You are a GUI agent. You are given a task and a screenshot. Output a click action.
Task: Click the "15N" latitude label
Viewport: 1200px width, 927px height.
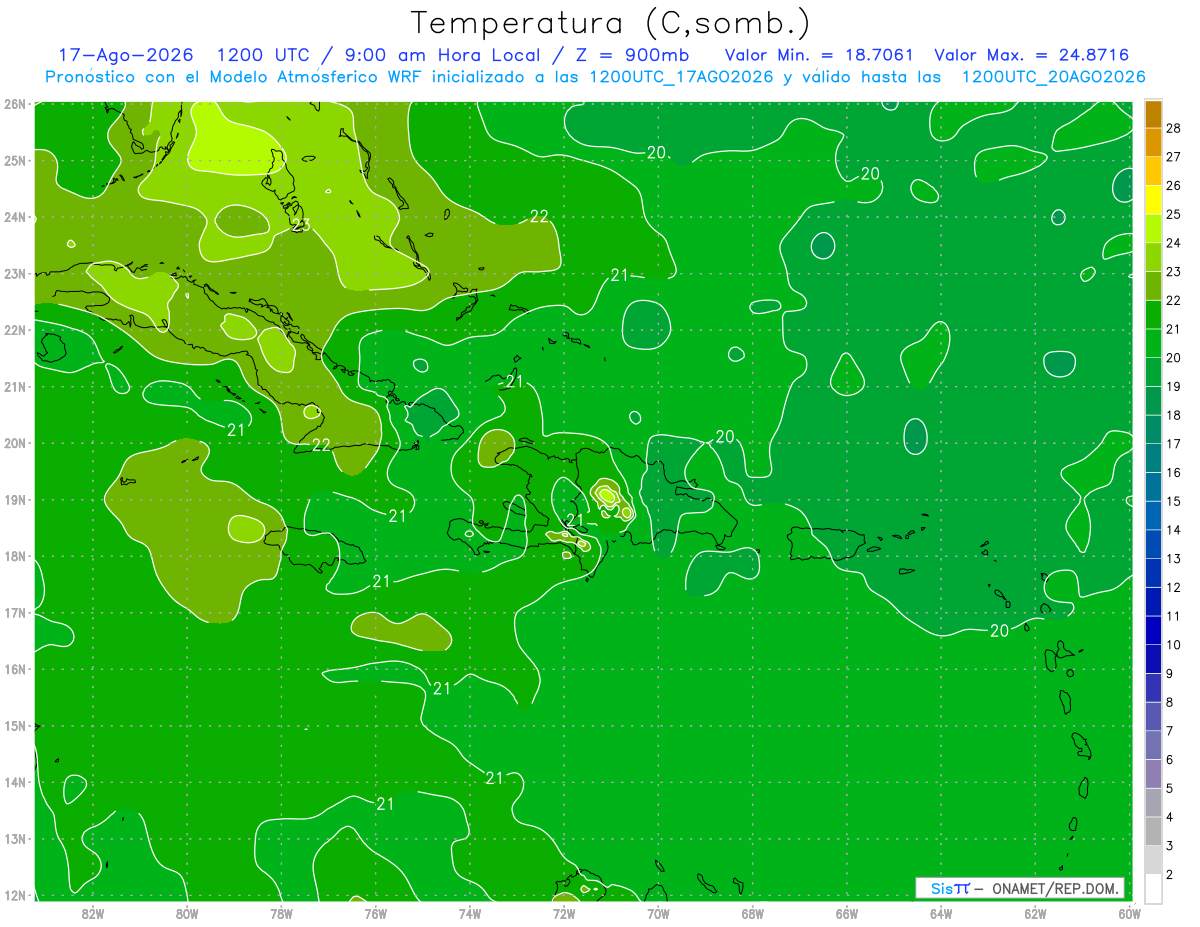click(x=14, y=725)
